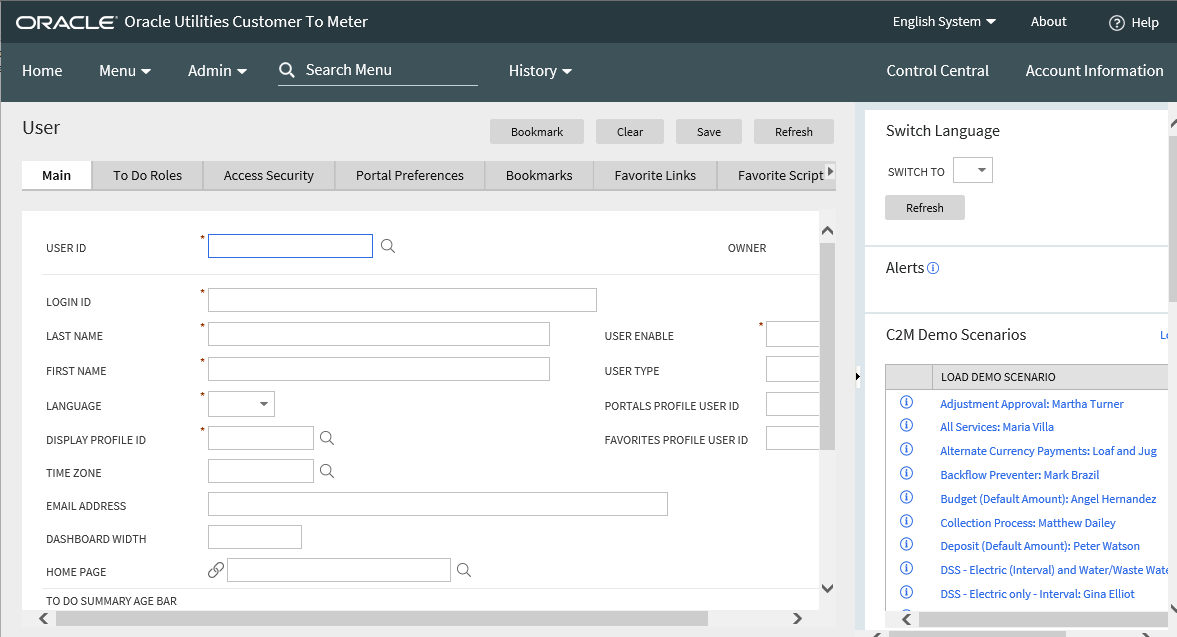
Task: Open the Switch To language dropdown
Action: (973, 170)
